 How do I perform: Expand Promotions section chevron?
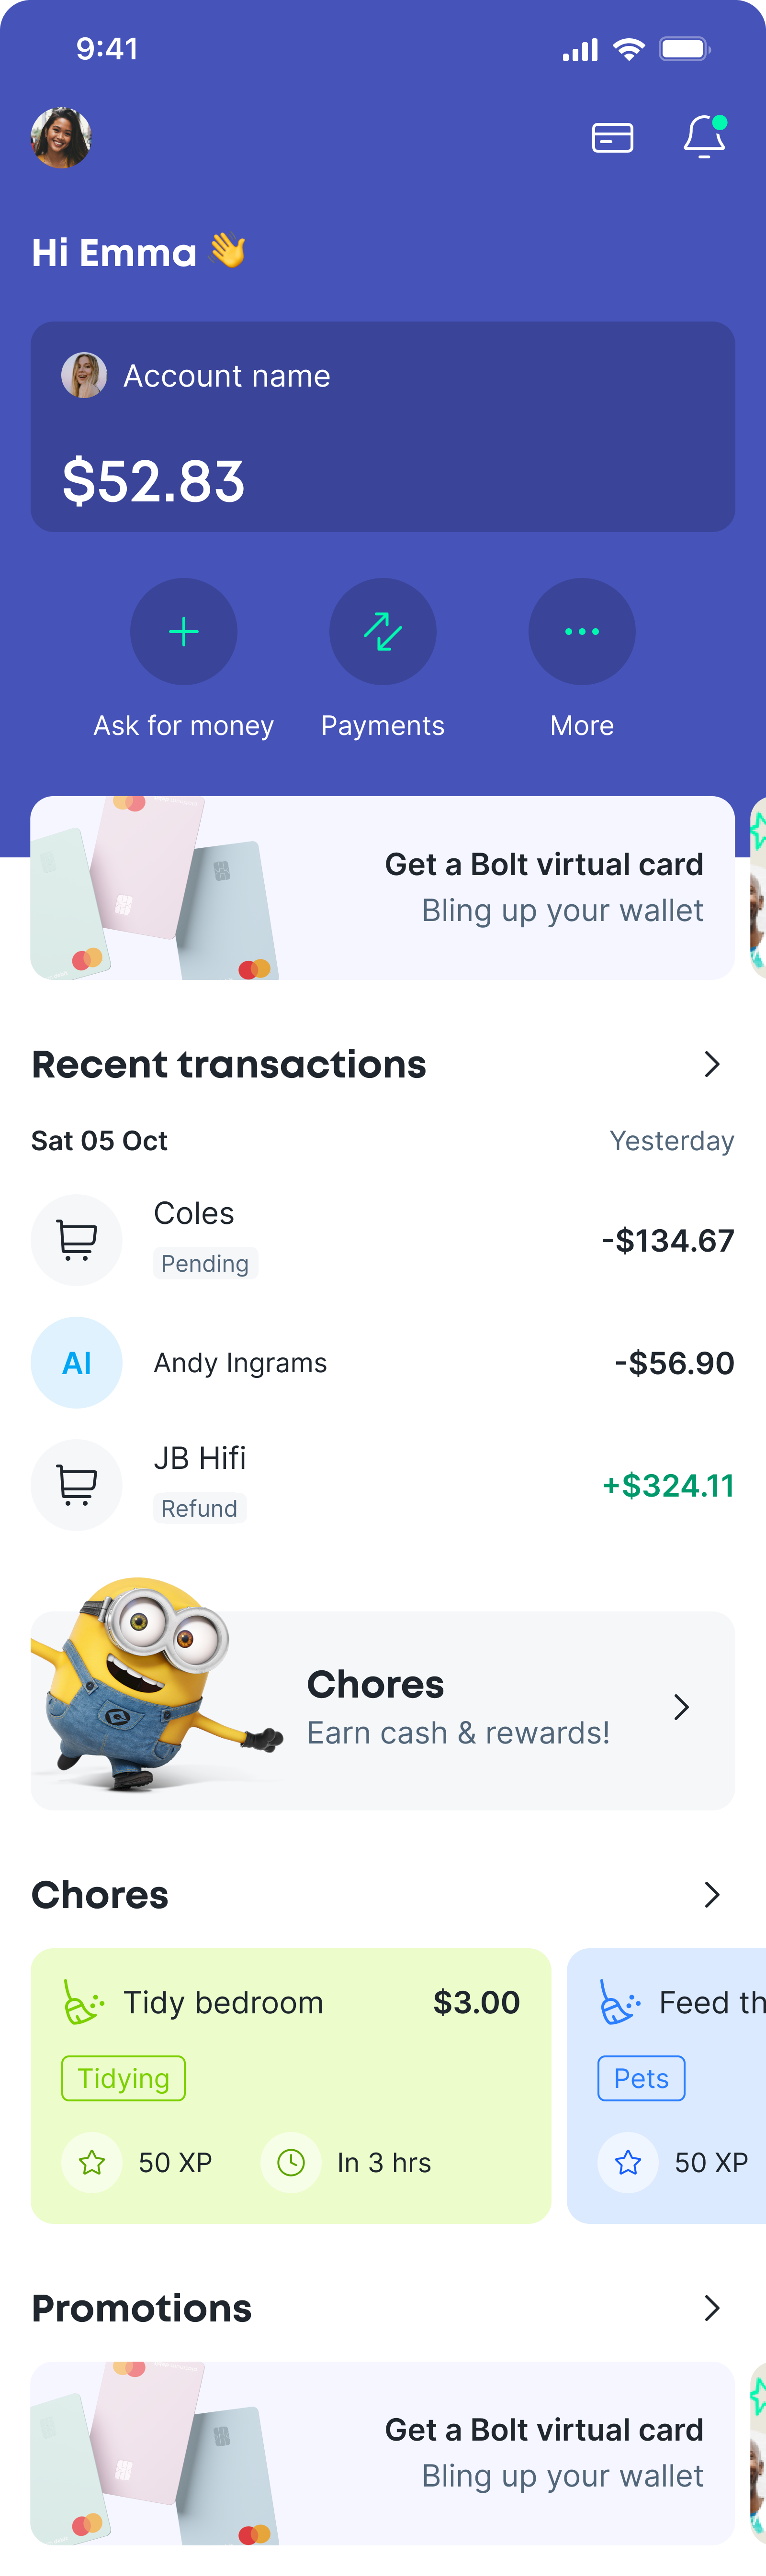711,2308
